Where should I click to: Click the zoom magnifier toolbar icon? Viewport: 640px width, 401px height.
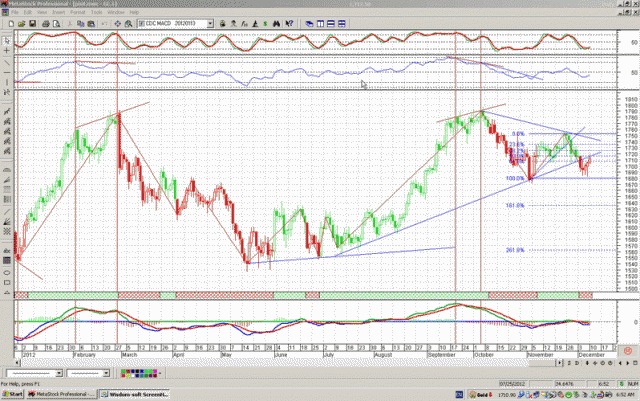point(129,24)
